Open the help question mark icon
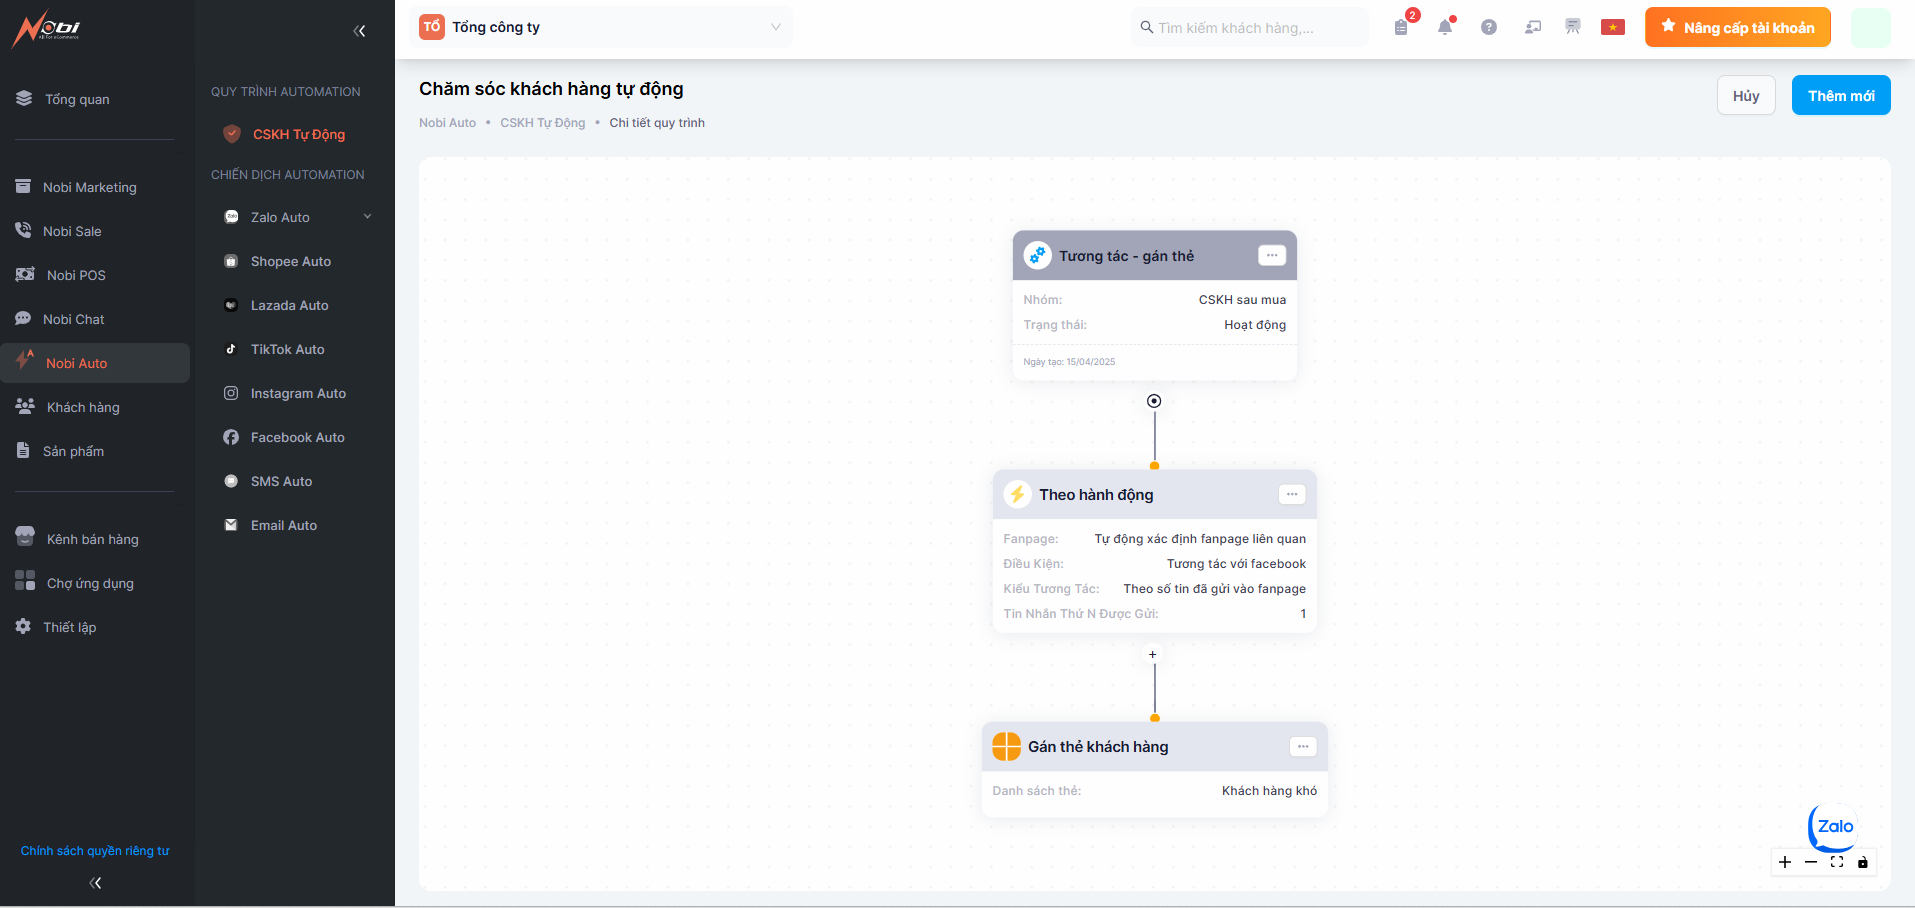Viewport: 1915px width, 908px height. (x=1489, y=28)
